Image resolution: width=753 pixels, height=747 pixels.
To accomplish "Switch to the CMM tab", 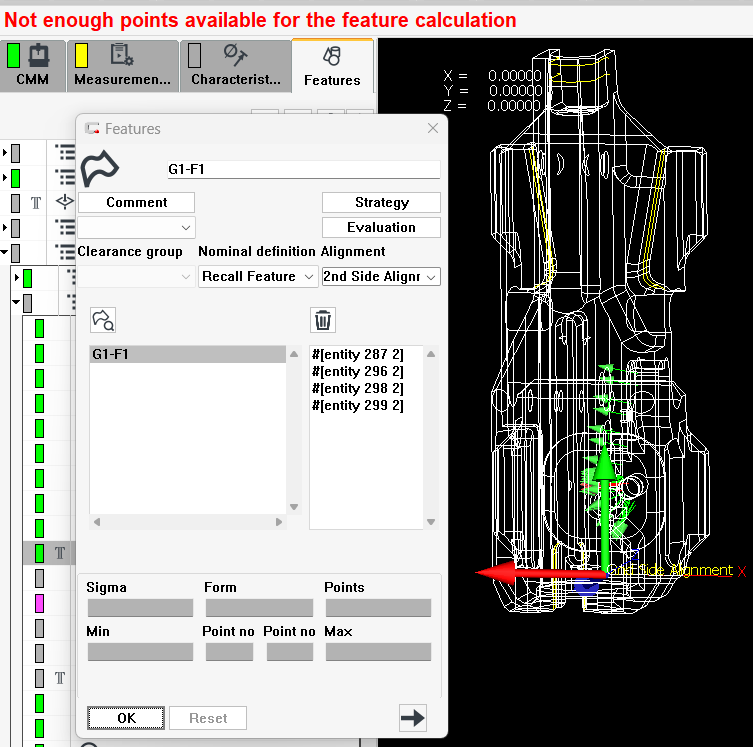I will (x=33, y=66).
